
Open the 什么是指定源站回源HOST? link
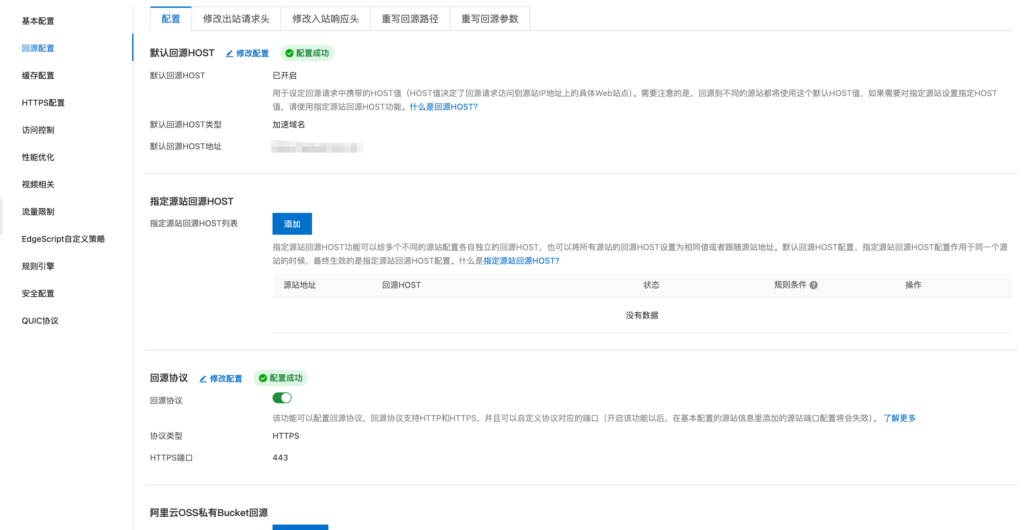[x=521, y=260]
